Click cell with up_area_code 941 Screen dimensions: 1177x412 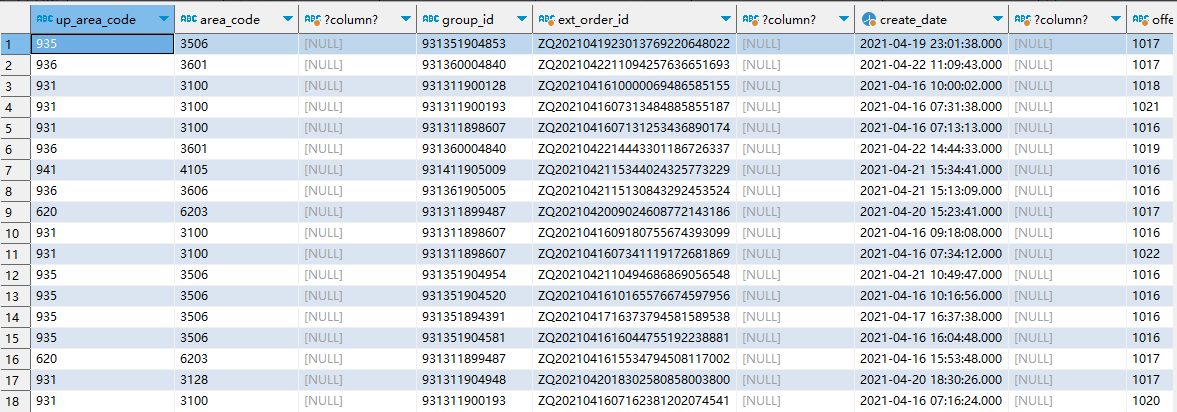(102, 170)
